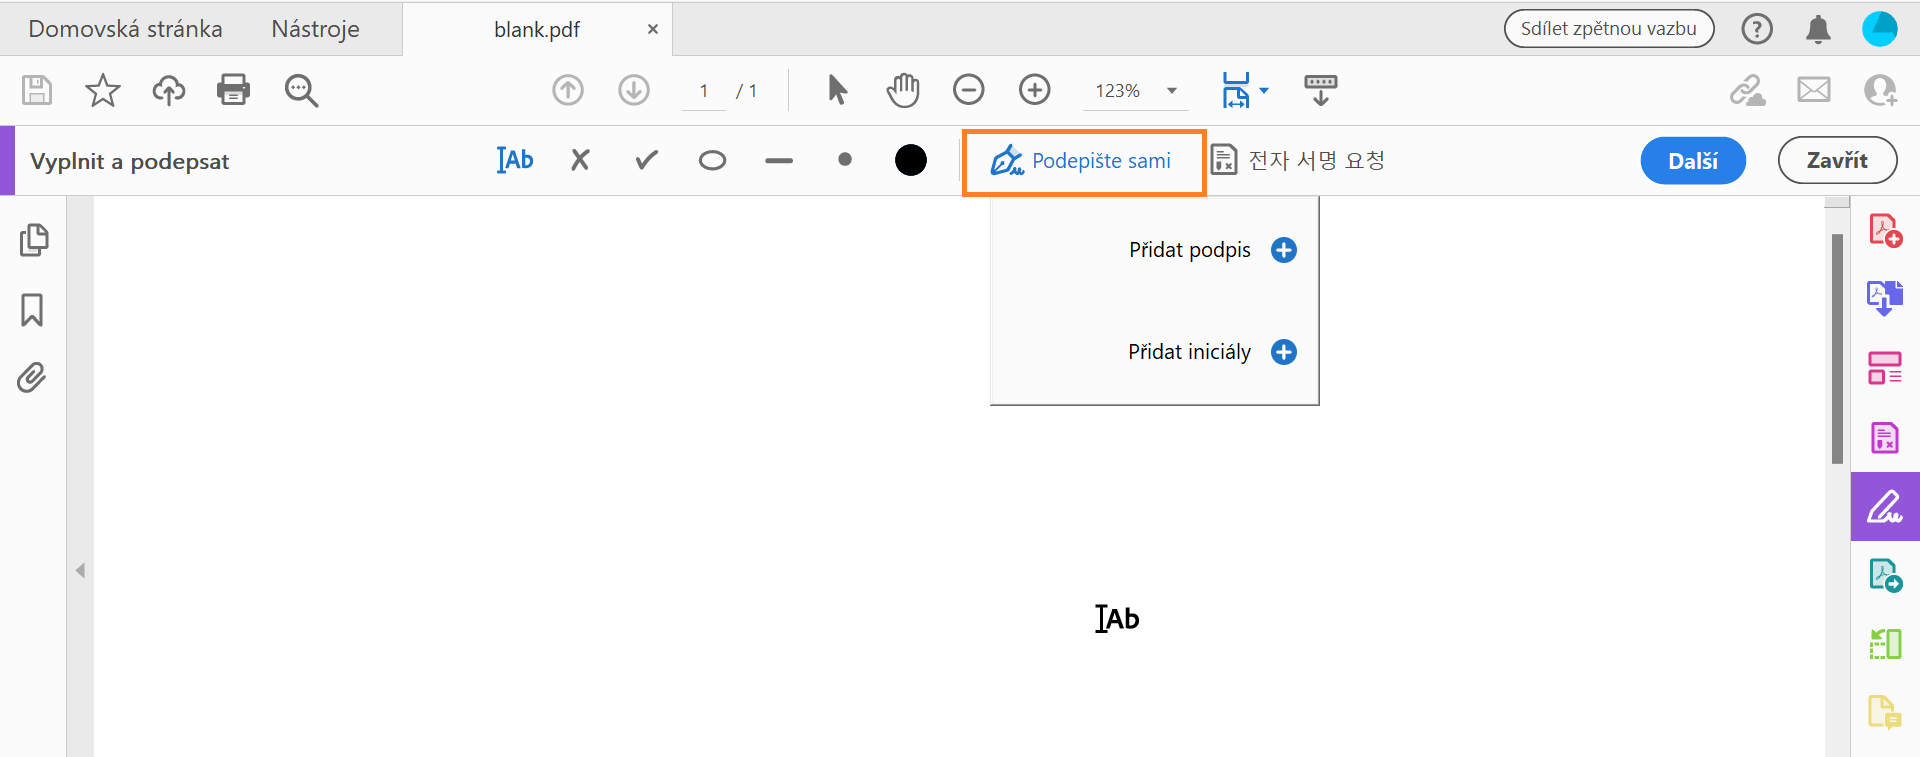Screen dimensions: 1920x757
Task: Activate the hand pan tool
Action: click(903, 90)
